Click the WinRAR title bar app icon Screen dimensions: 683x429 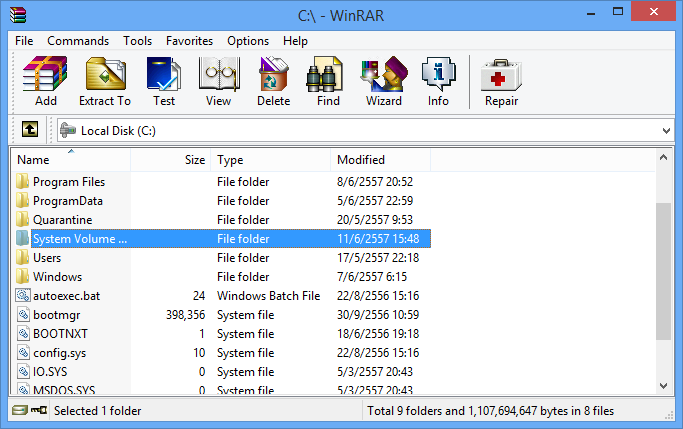pos(18,14)
